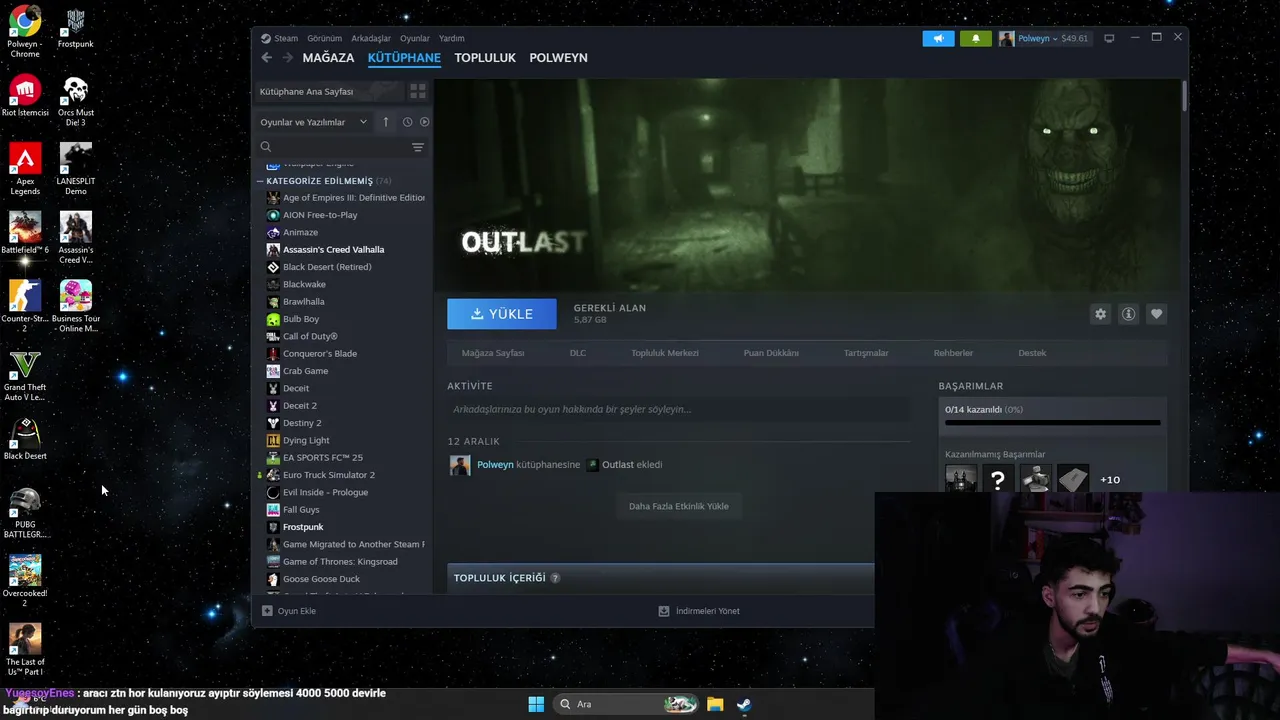Open the Mağaza Sayfası link
The image size is (1280, 720).
493,353
